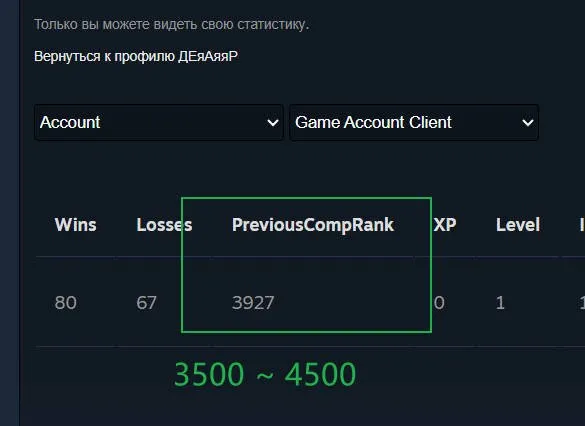The width and height of the screenshot is (585, 426).
Task: Click the statistics privacy notice text
Action: (x=172, y=24)
